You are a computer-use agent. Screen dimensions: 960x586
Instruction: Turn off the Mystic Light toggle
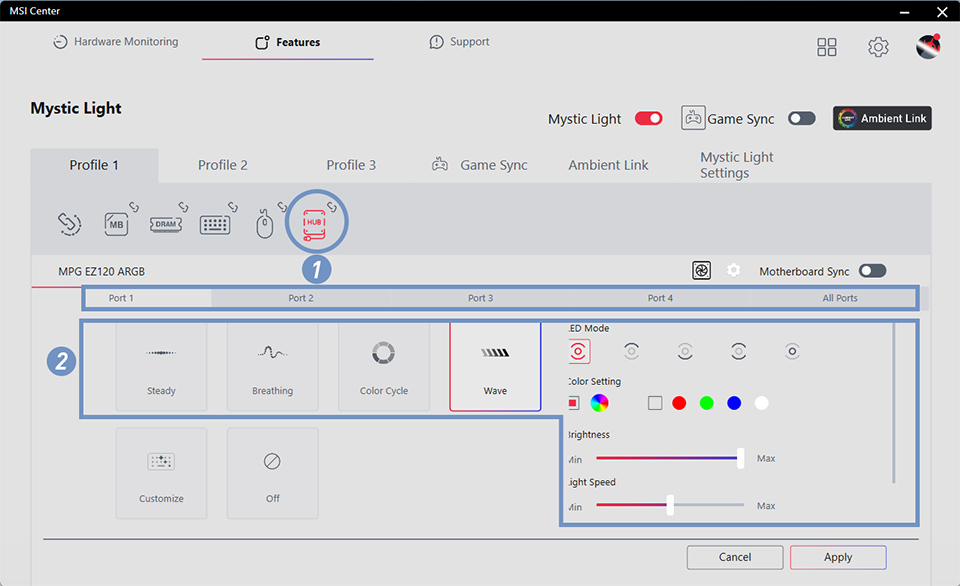pyautogui.click(x=648, y=118)
